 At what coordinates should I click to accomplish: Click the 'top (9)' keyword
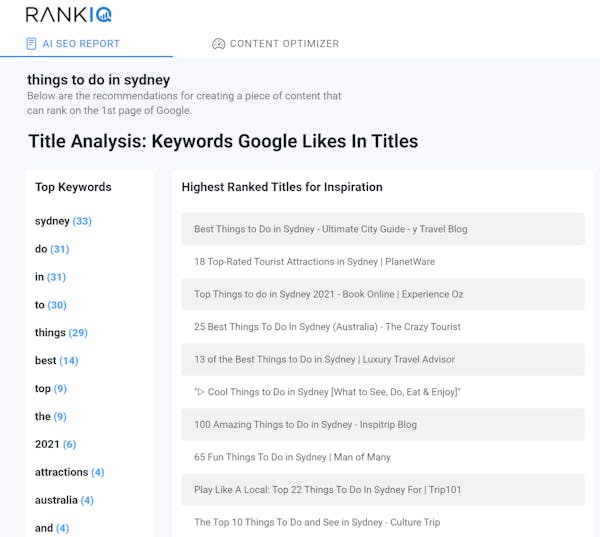(x=51, y=388)
